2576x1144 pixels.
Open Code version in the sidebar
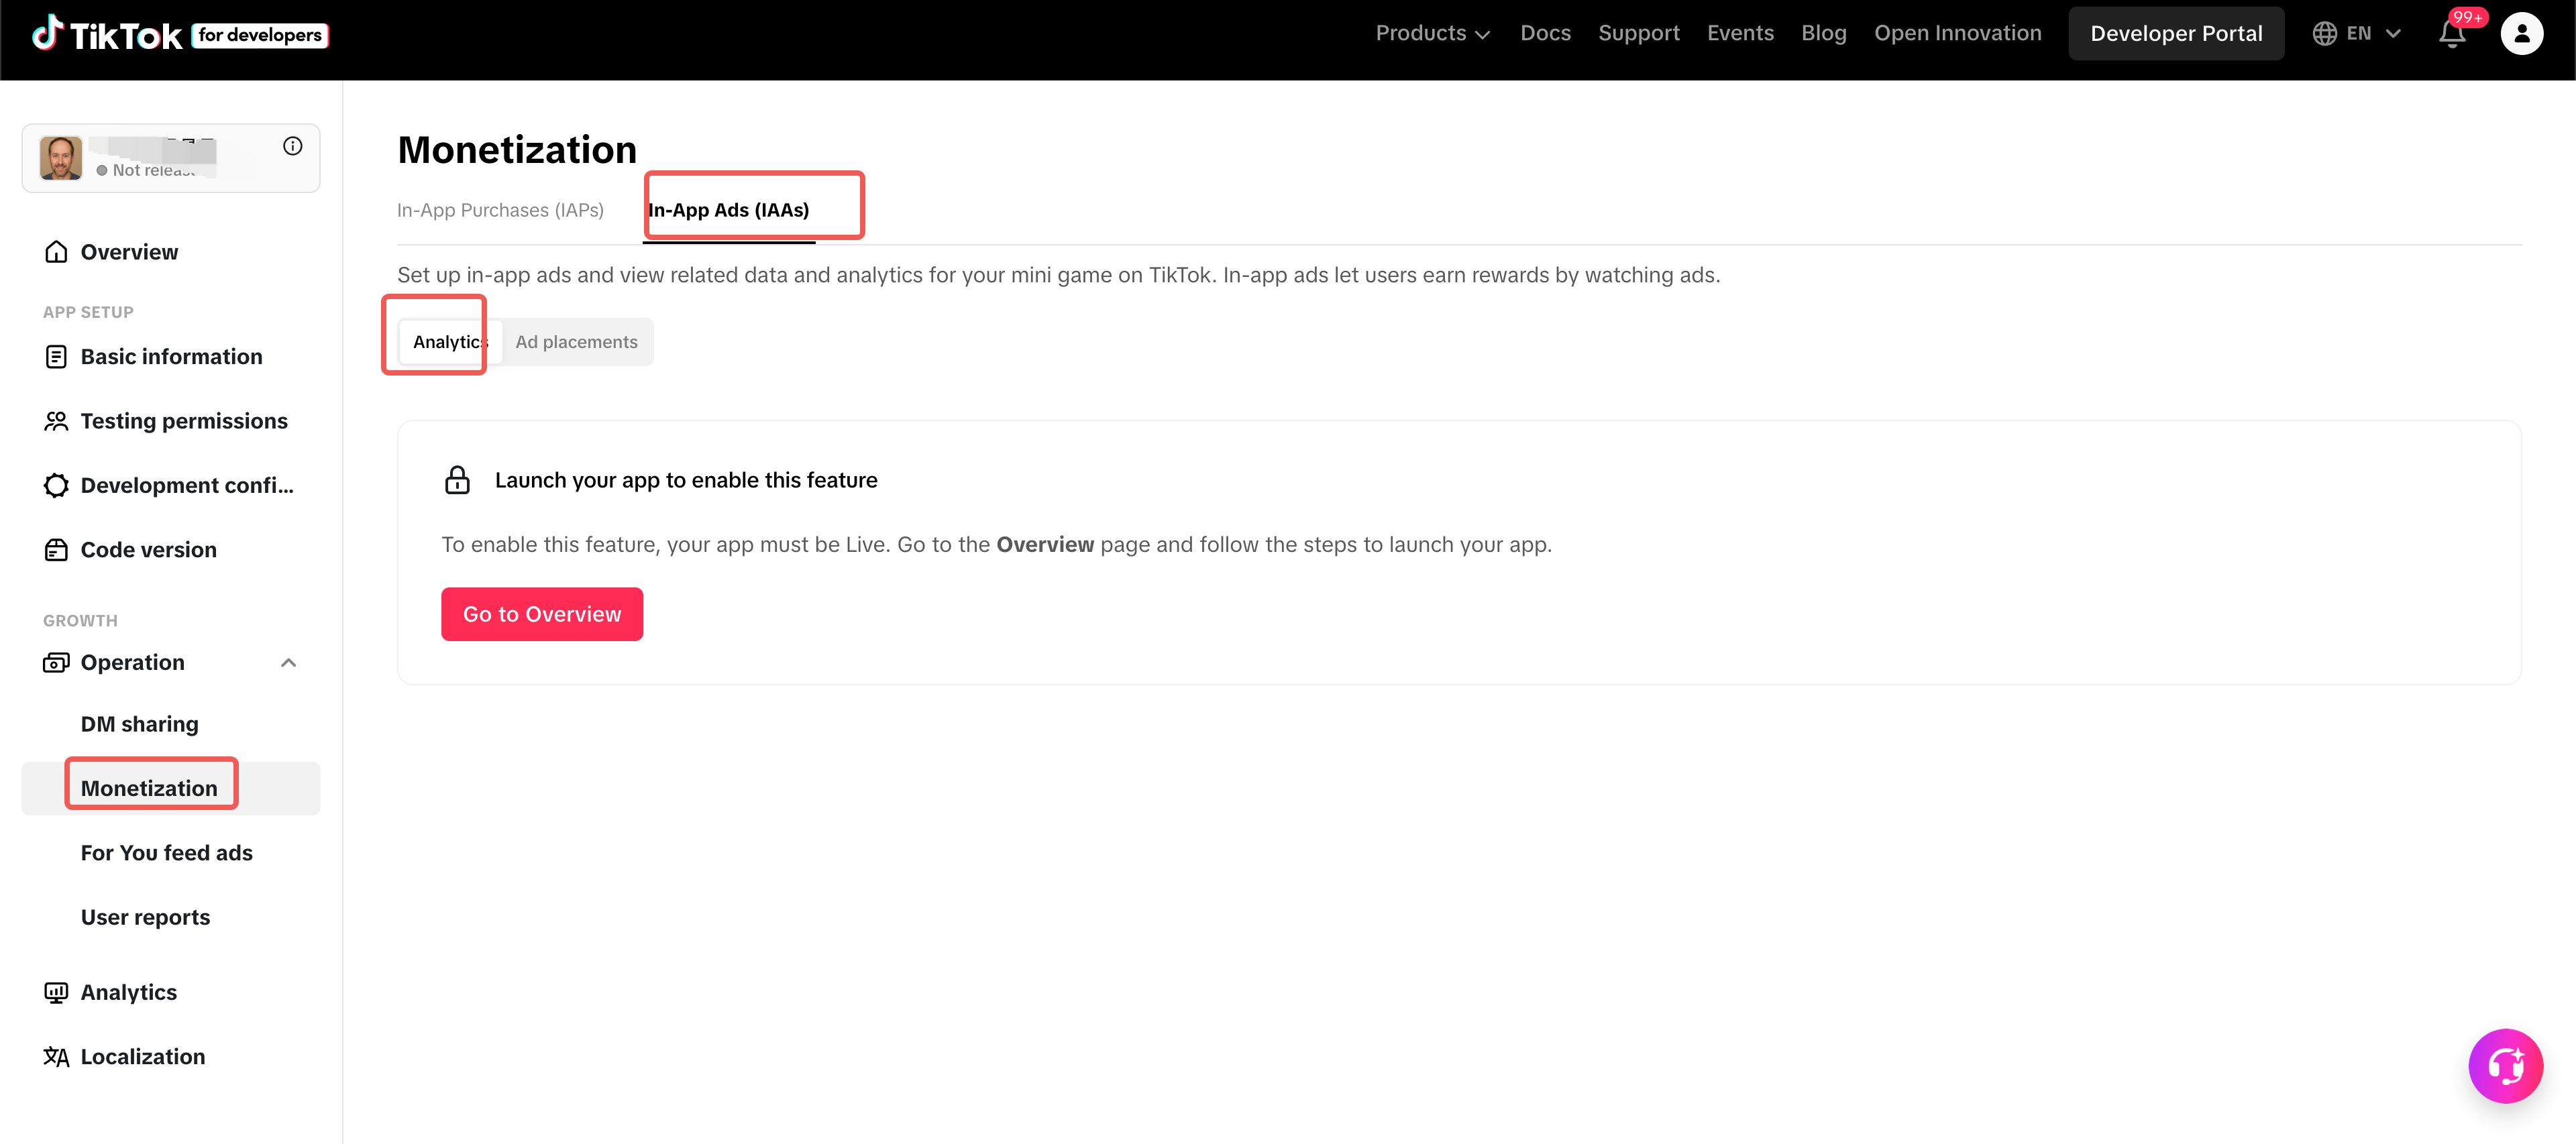click(x=148, y=550)
